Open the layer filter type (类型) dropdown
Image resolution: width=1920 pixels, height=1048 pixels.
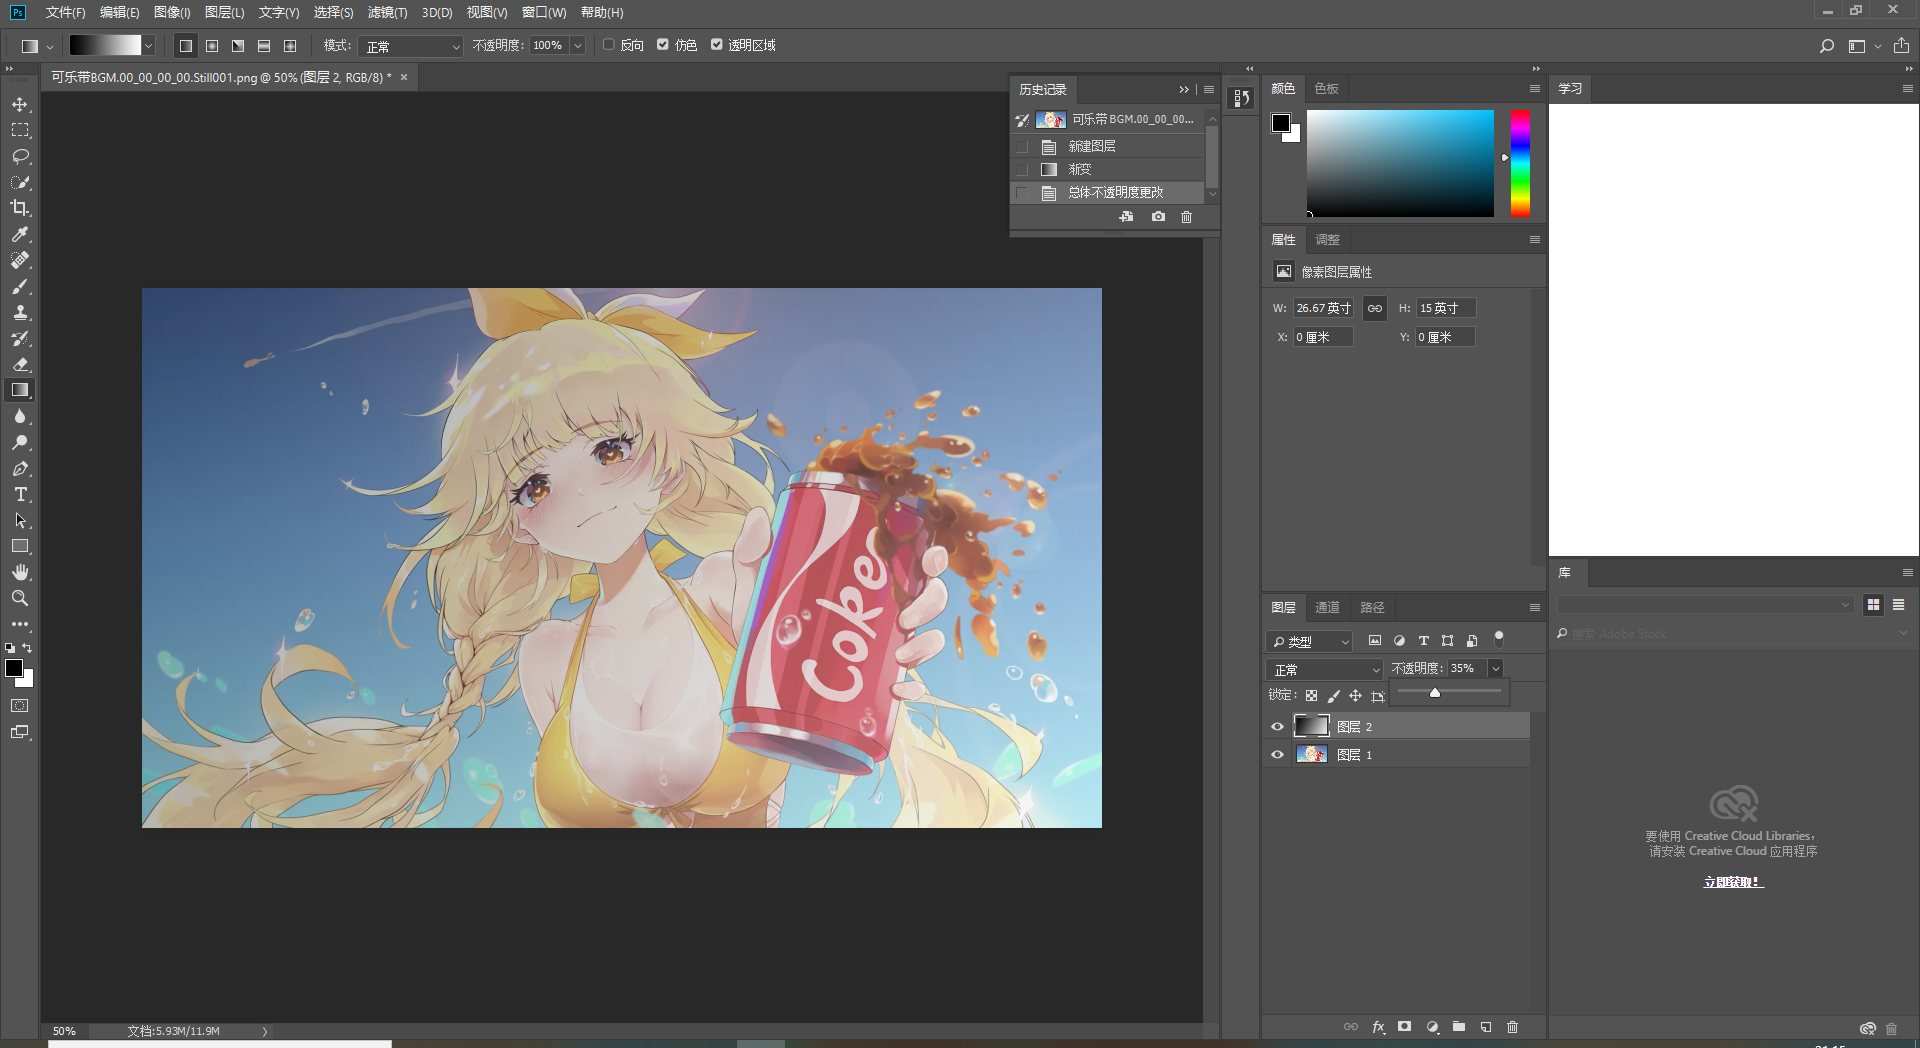tap(1309, 641)
